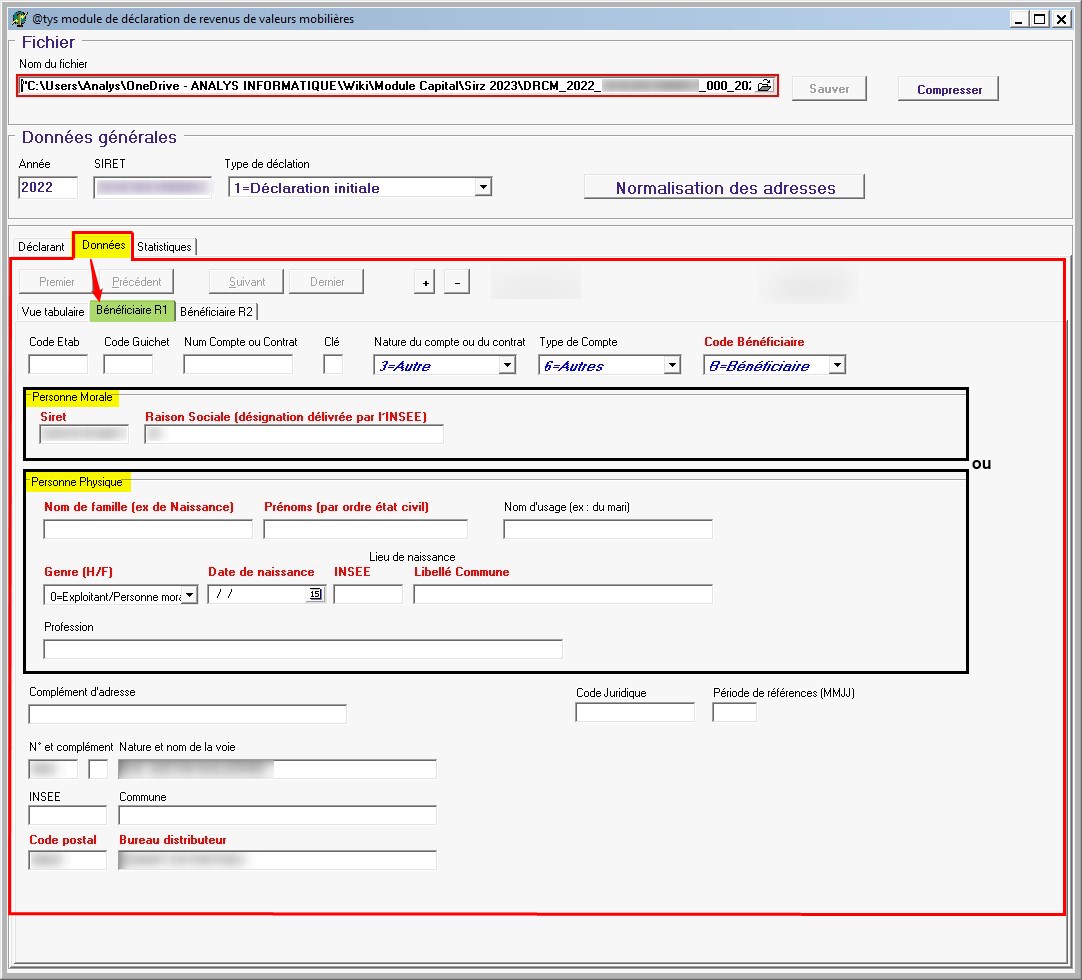Open the Nature du compte dropdown
This screenshot has width=1082, height=980.
tap(507, 365)
